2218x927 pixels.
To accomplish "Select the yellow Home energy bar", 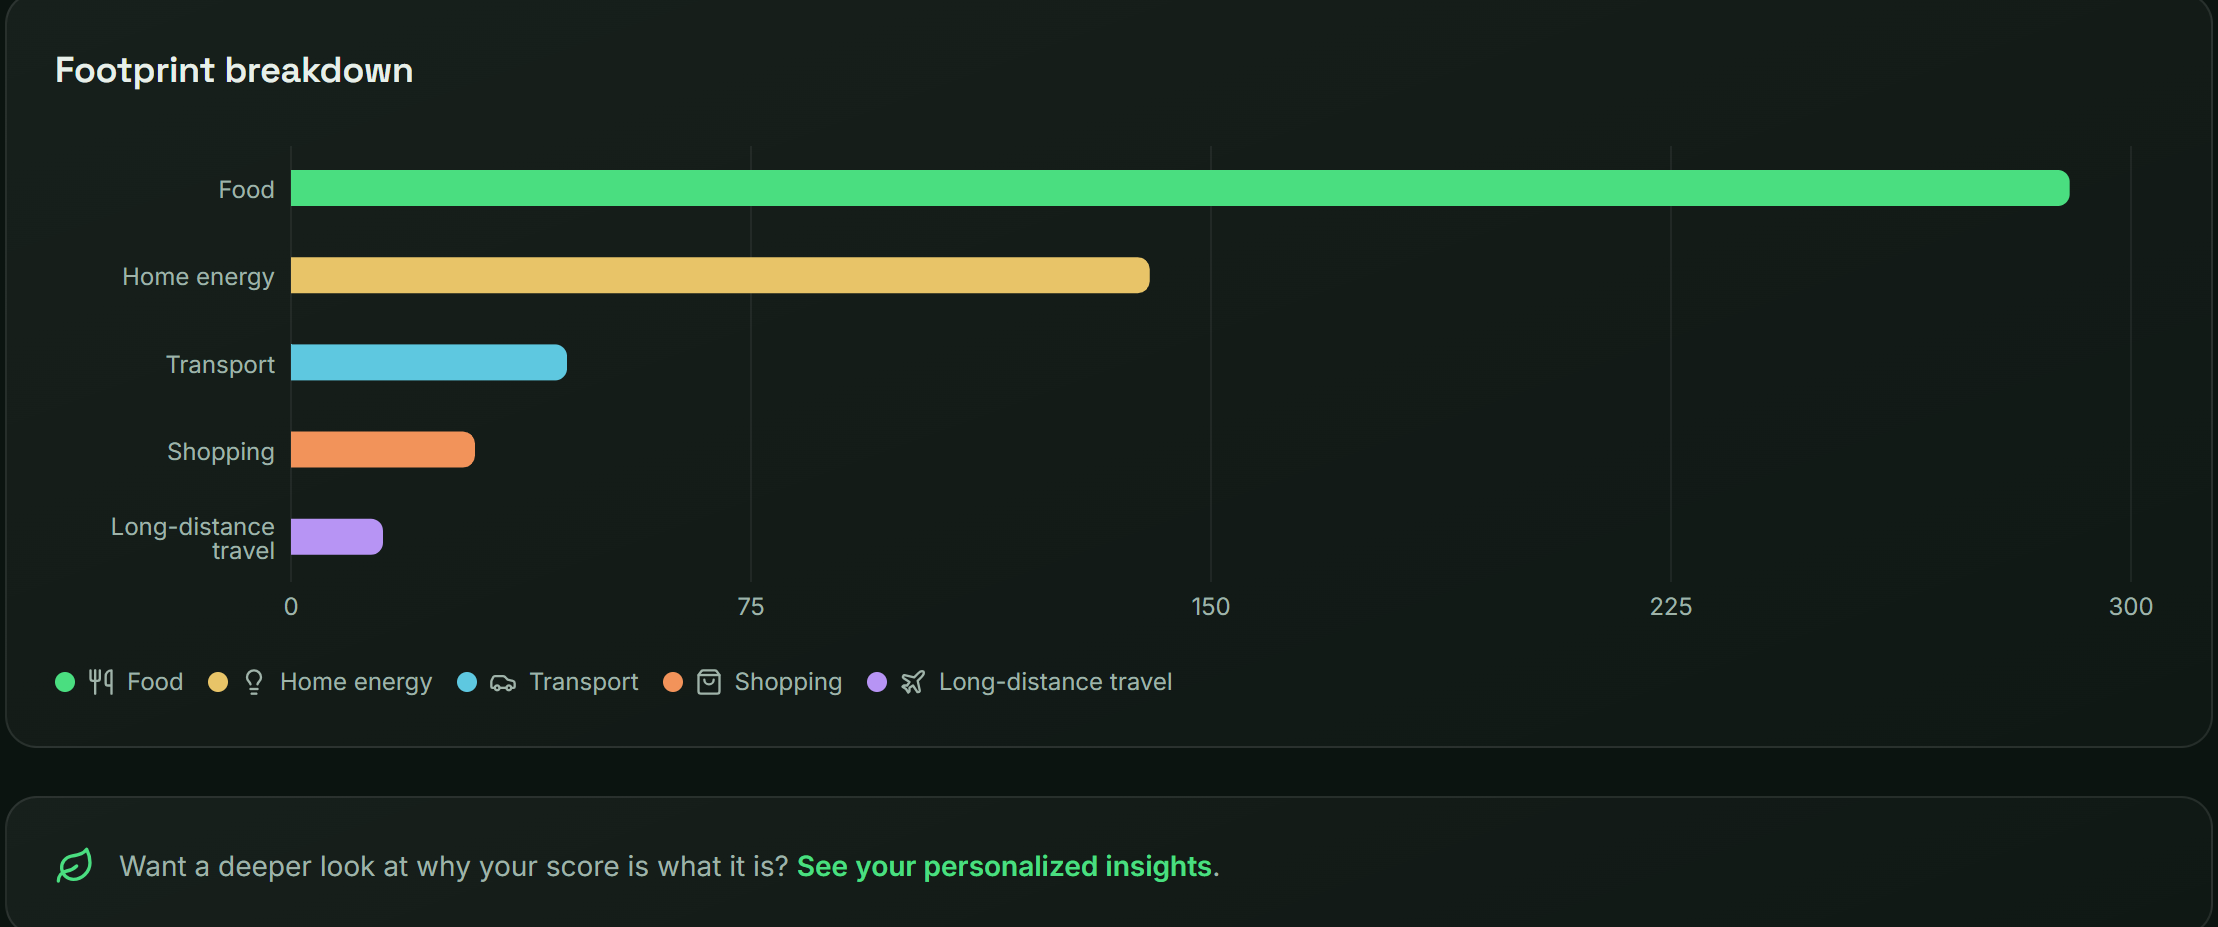I will click(x=720, y=275).
